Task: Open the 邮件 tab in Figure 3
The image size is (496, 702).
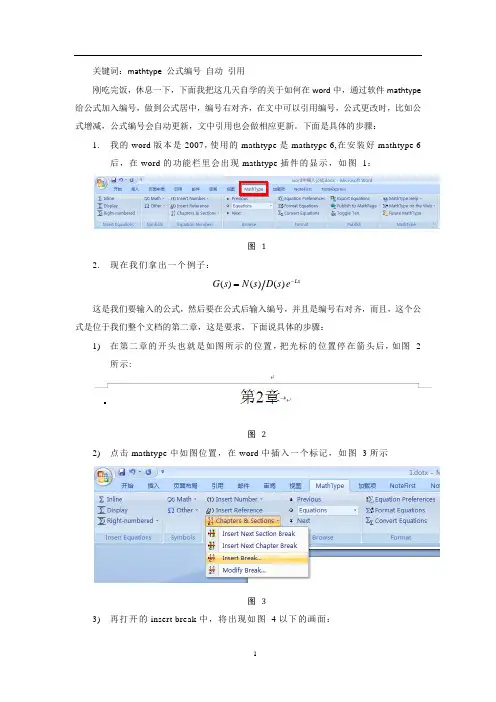Action: (x=243, y=486)
